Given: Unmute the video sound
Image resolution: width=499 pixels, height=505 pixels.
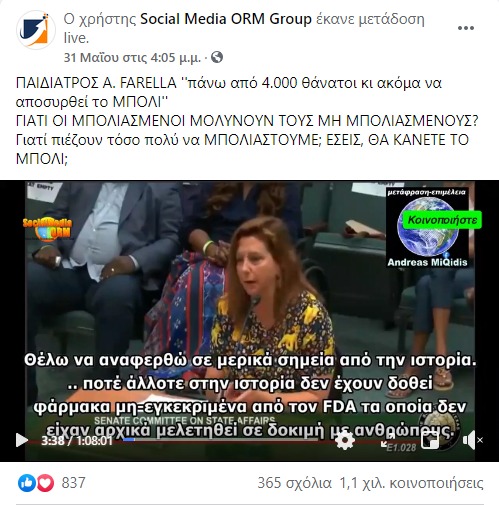Looking at the screenshot, I should coord(473,440).
